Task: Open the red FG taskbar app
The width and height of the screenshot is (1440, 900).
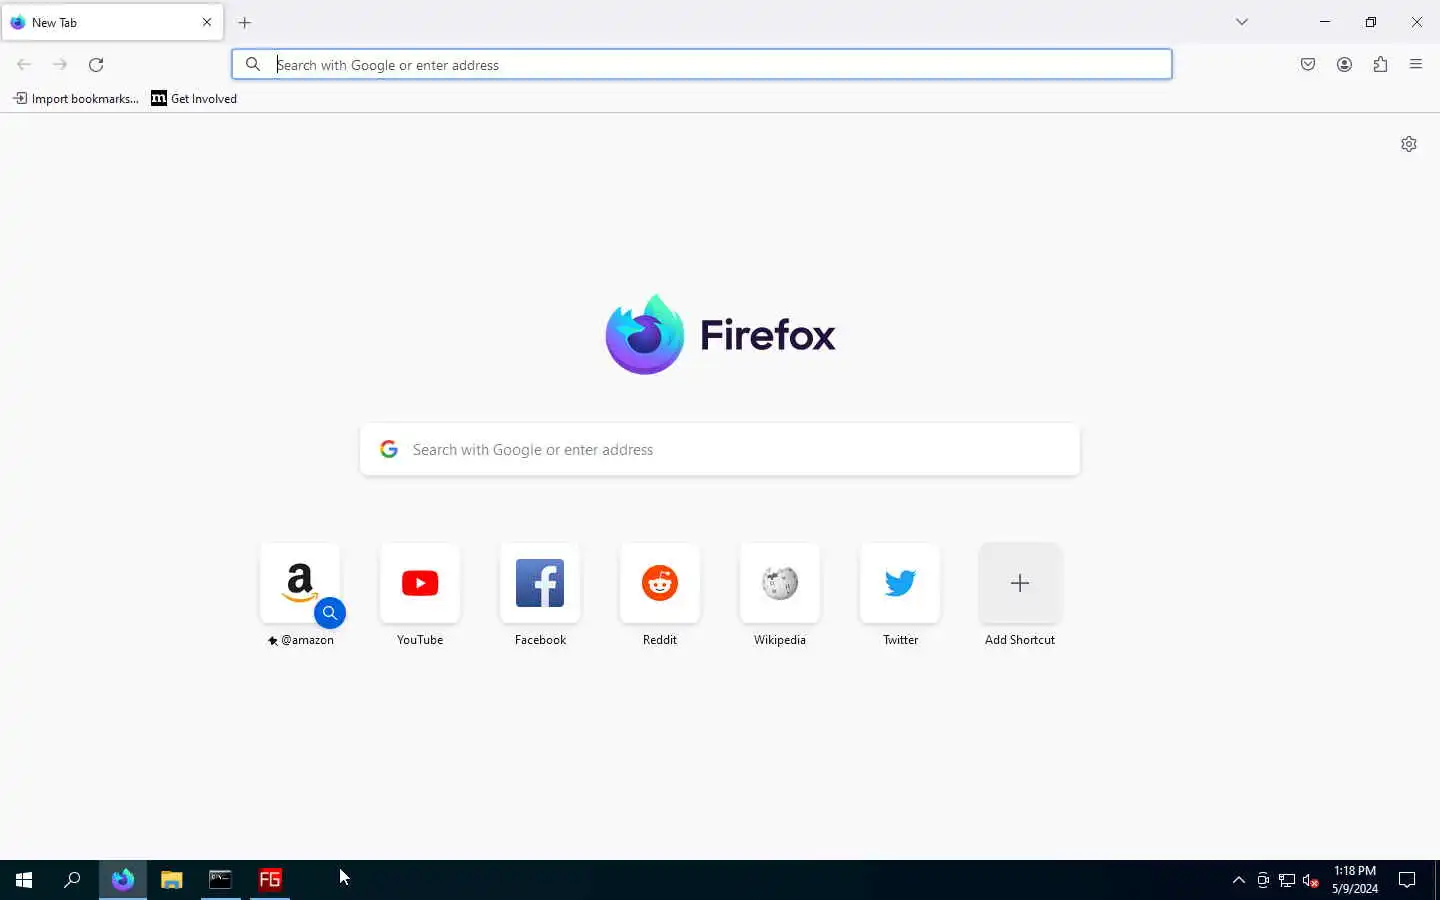Action: coord(270,880)
